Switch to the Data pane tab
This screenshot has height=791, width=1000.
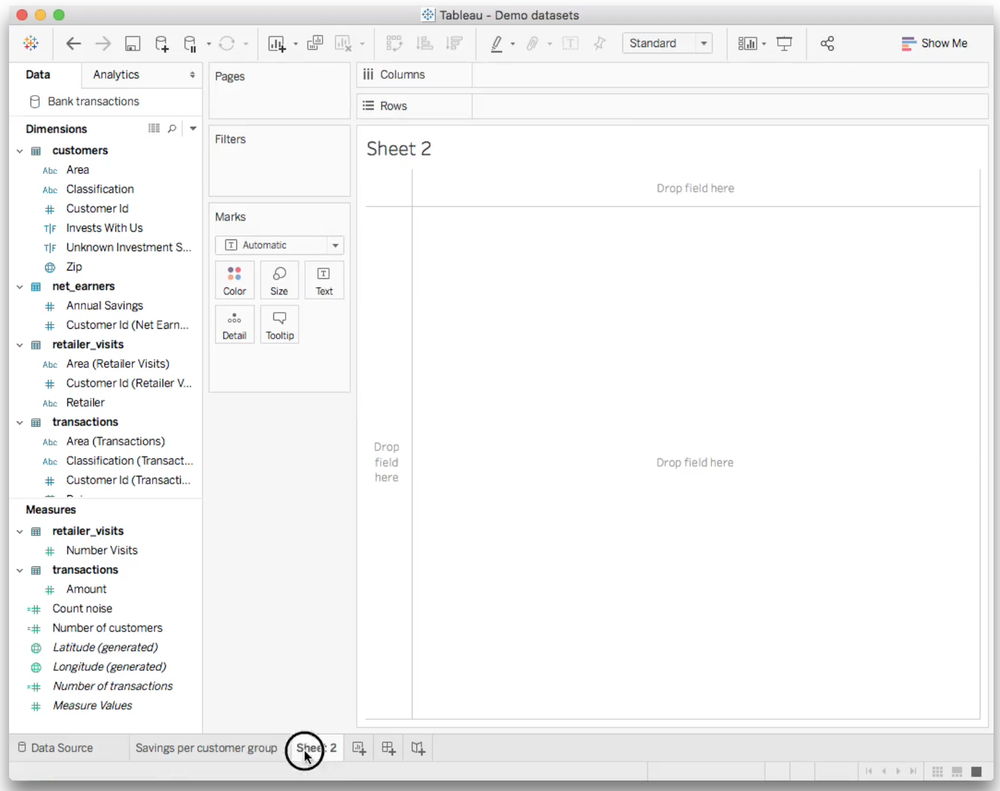(38, 75)
